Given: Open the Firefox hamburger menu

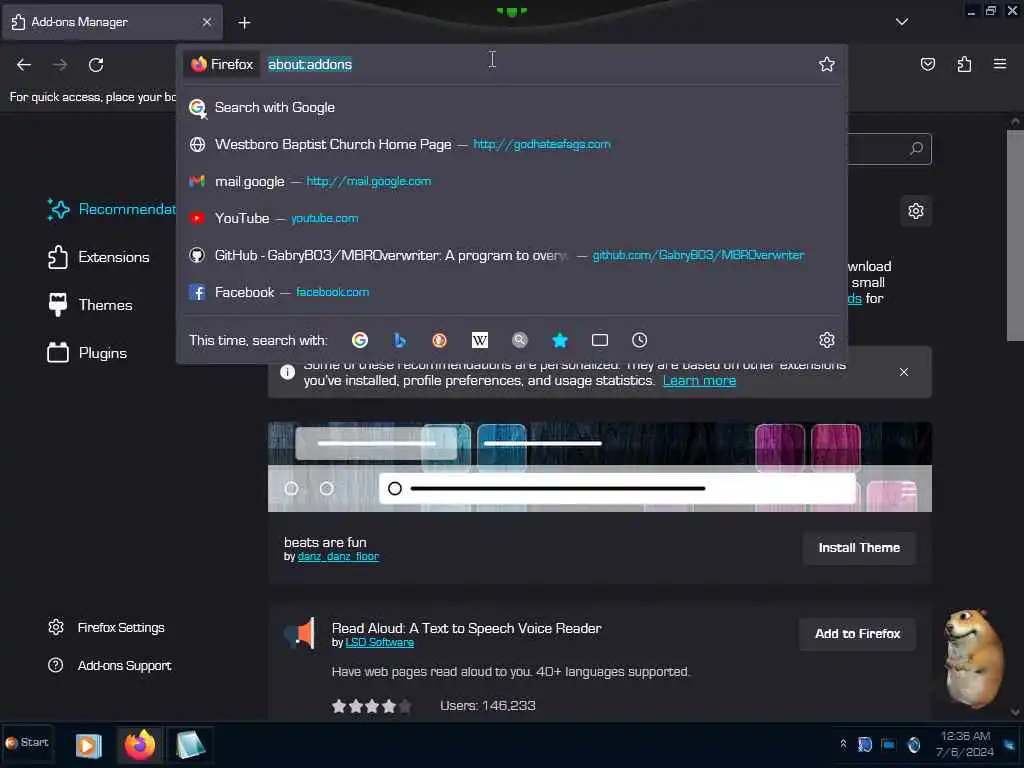Looking at the screenshot, I should 1000,64.
